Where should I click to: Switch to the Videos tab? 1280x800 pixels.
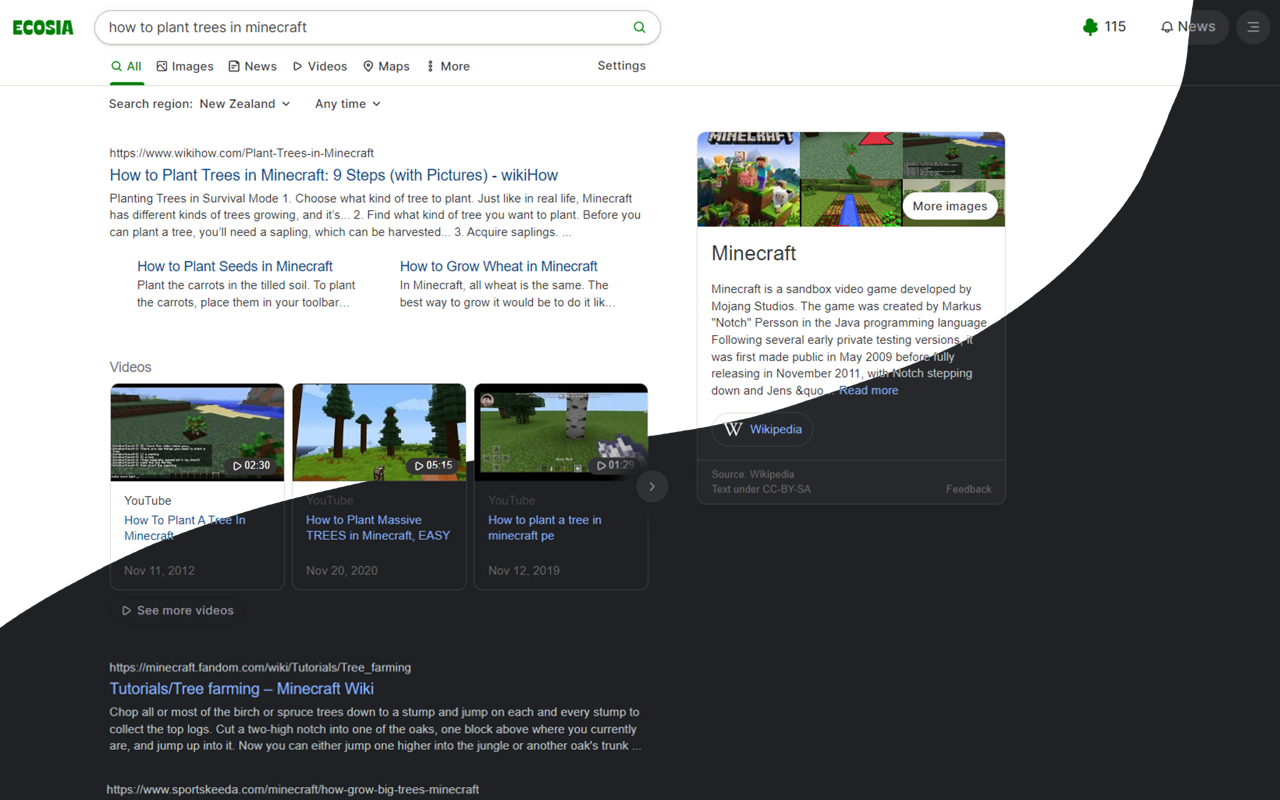point(319,66)
